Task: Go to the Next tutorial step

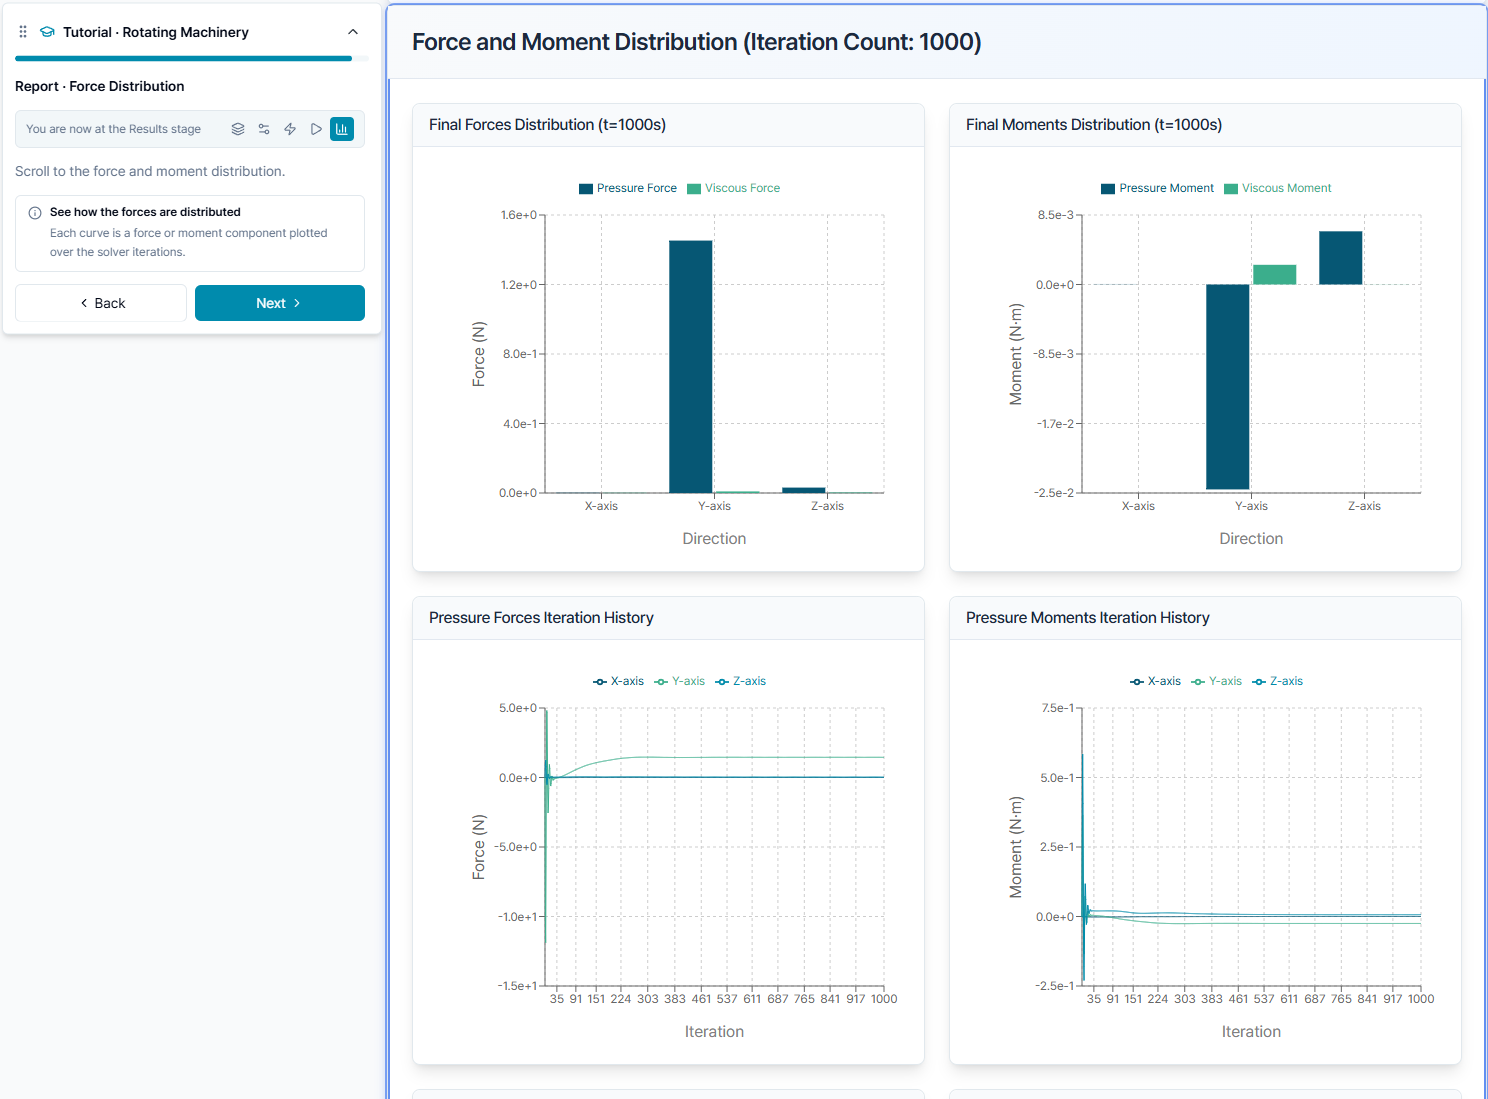Action: (x=280, y=303)
